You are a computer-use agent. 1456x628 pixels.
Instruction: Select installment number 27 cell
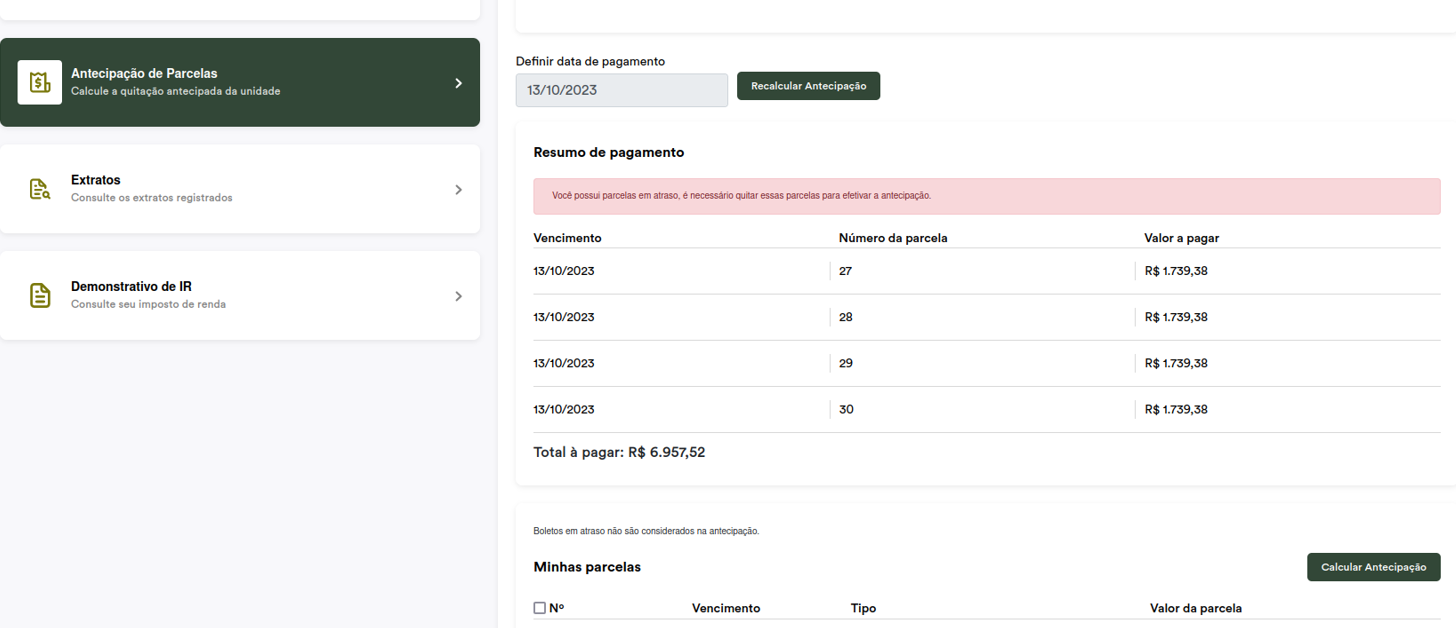846,271
